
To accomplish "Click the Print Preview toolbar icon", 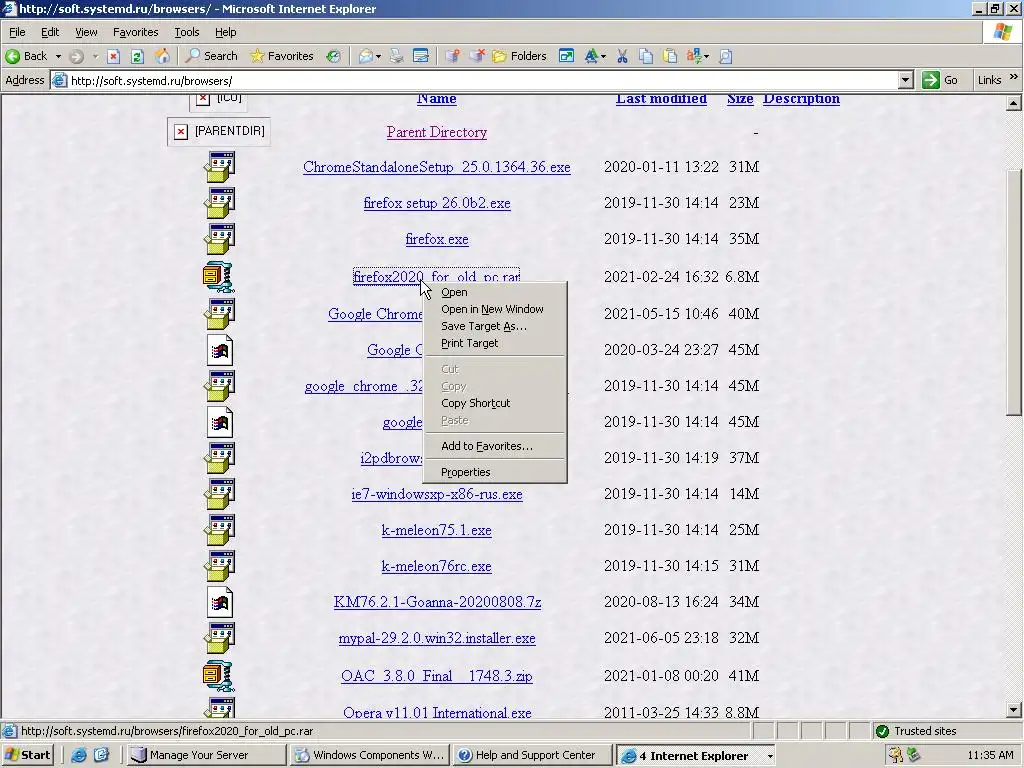I will coord(725,56).
